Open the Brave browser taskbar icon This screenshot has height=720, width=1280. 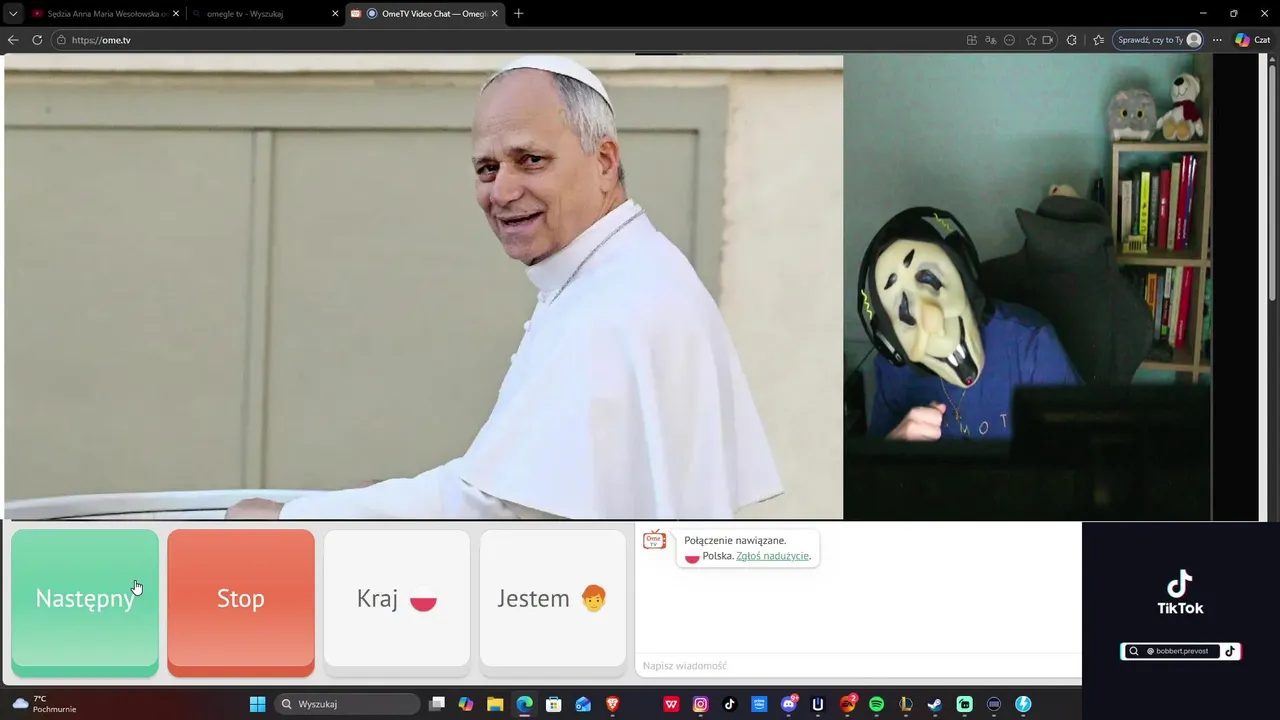tap(613, 704)
